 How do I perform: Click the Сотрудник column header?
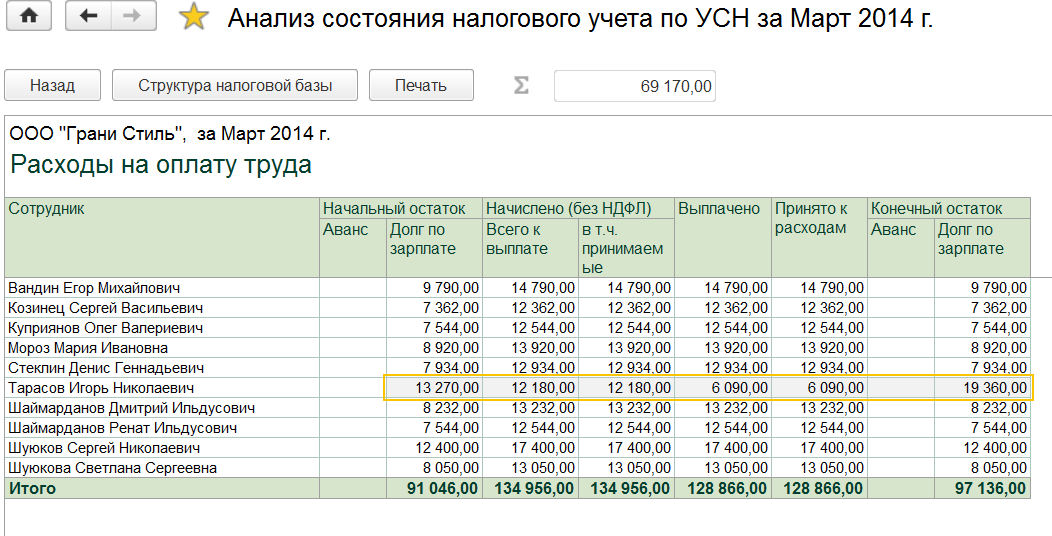[x=47, y=208]
